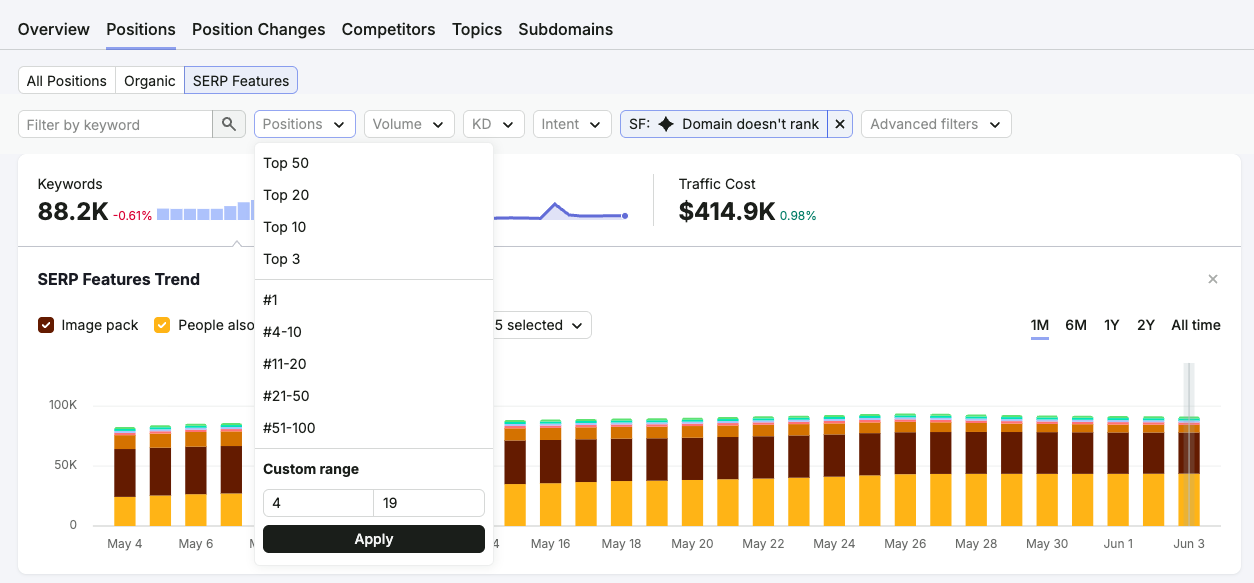Toggle the People also ask checkbox
This screenshot has width=1254, height=583.
(162, 325)
